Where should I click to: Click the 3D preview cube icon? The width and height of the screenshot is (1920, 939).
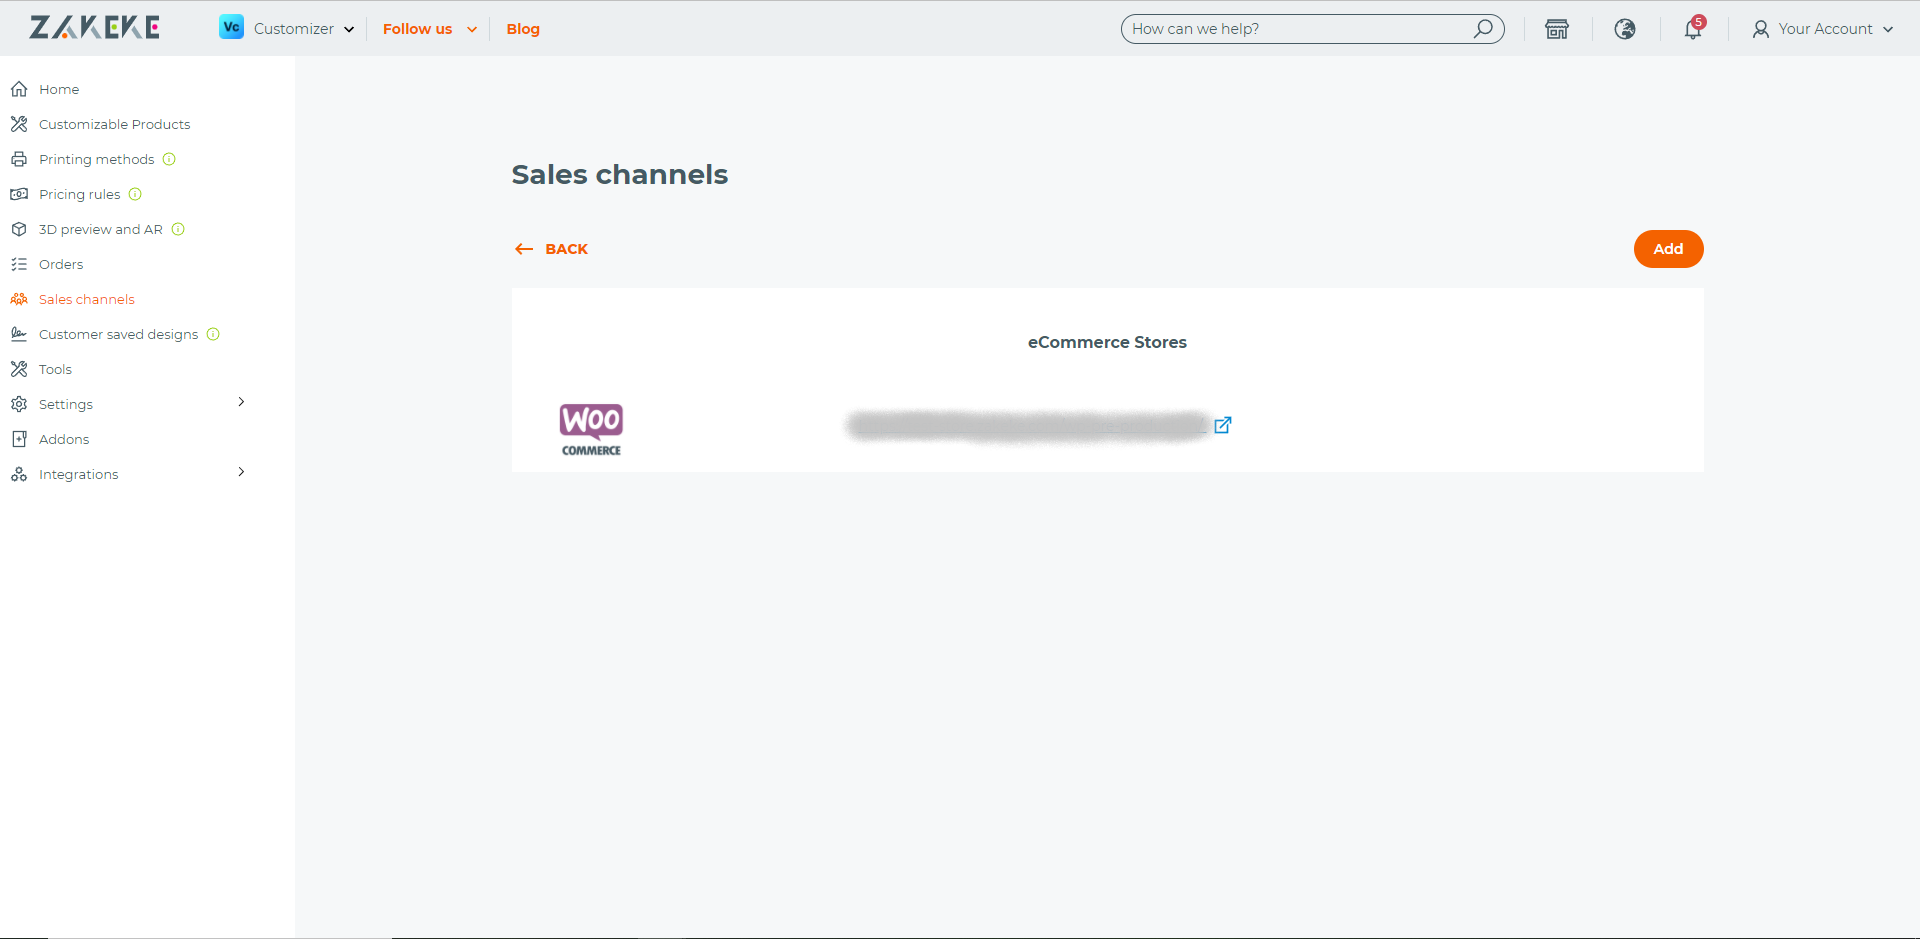(19, 229)
